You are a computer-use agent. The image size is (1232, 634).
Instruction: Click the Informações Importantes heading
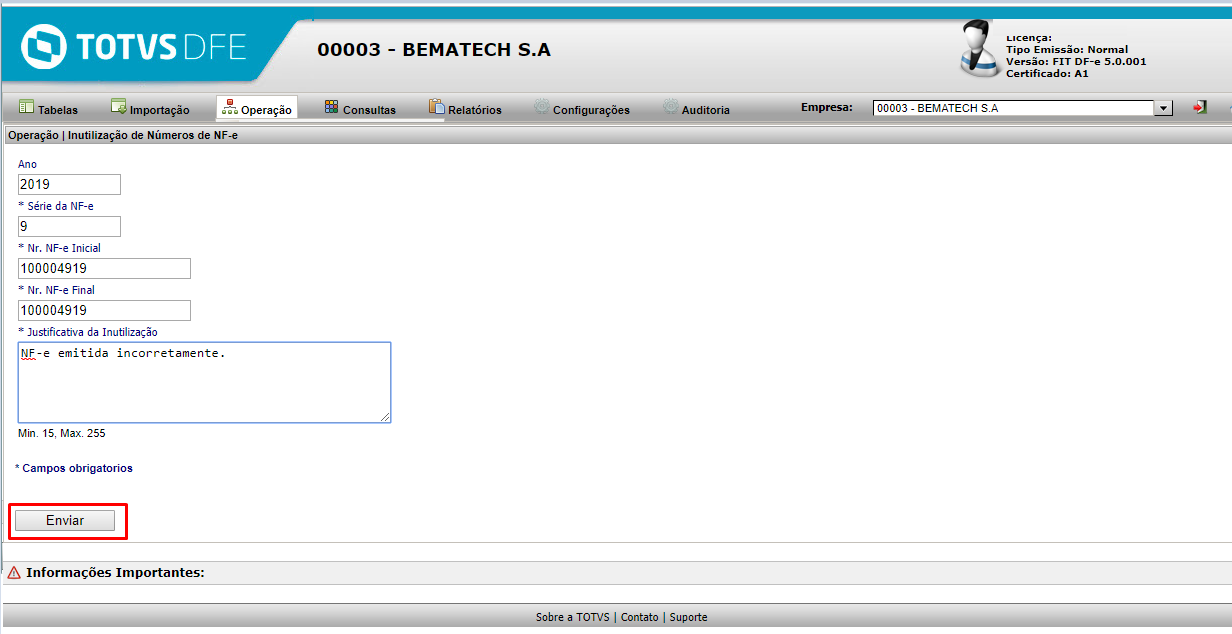point(115,573)
